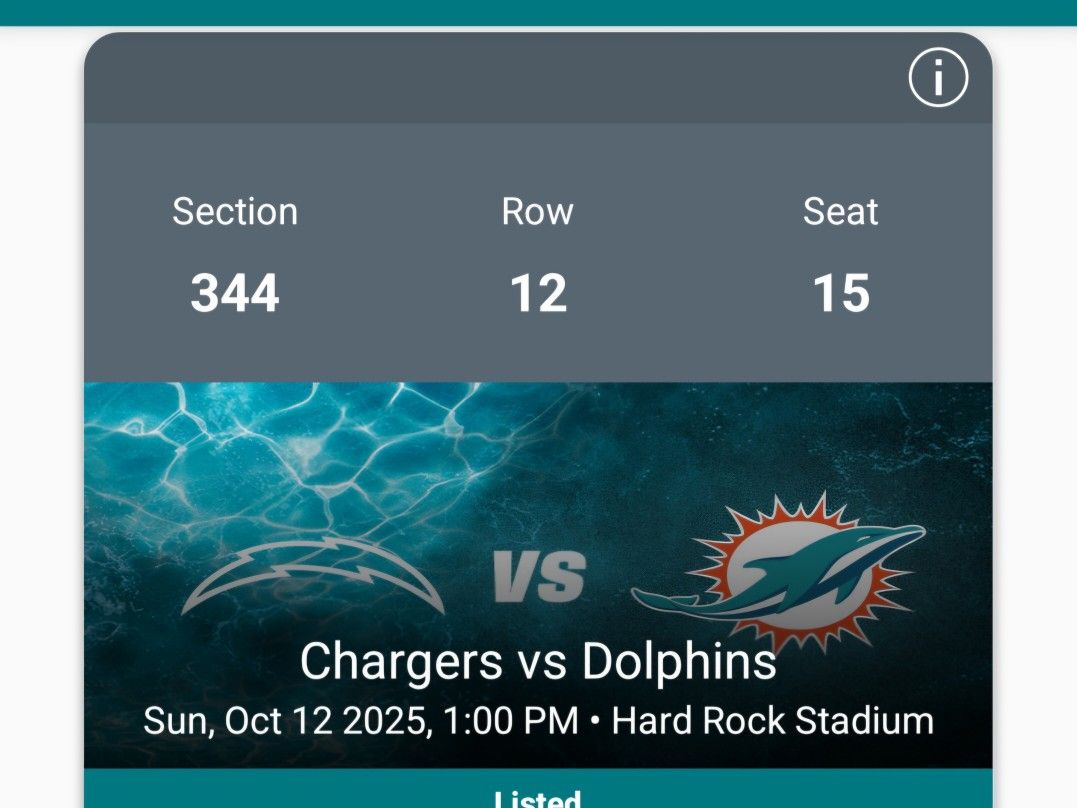Click the white margin right of ticket card

coord(1035,400)
